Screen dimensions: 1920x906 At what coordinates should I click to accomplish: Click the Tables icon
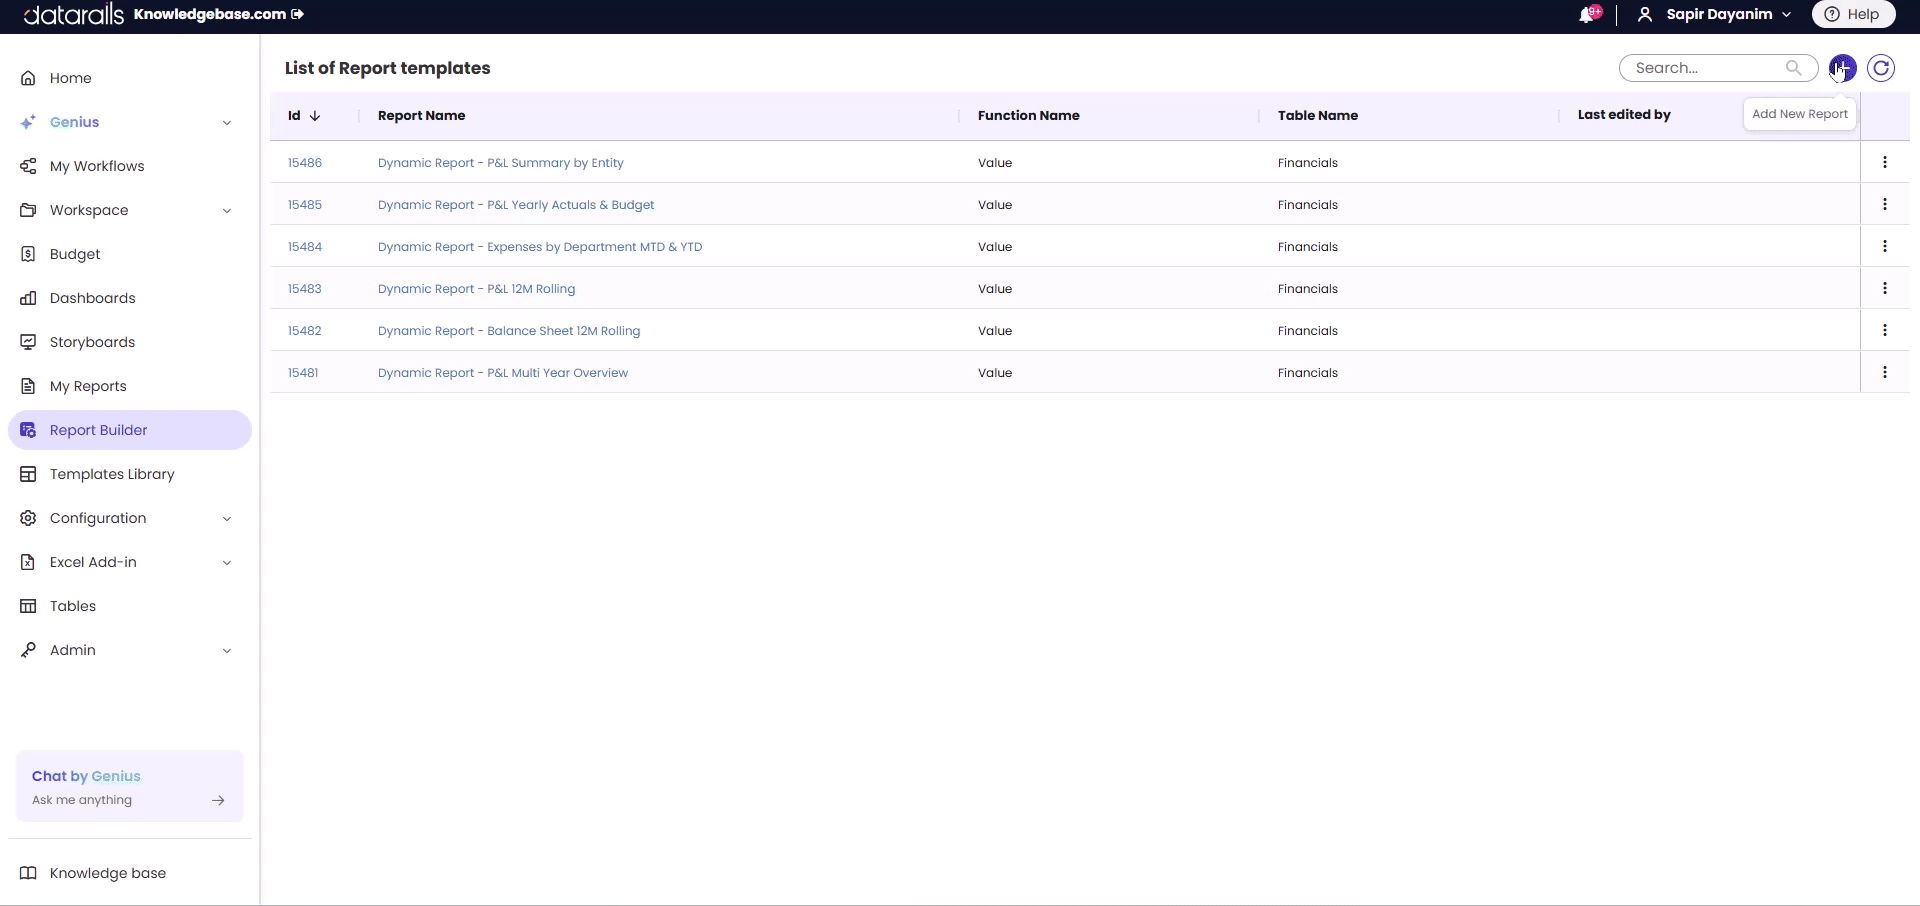coord(28,606)
